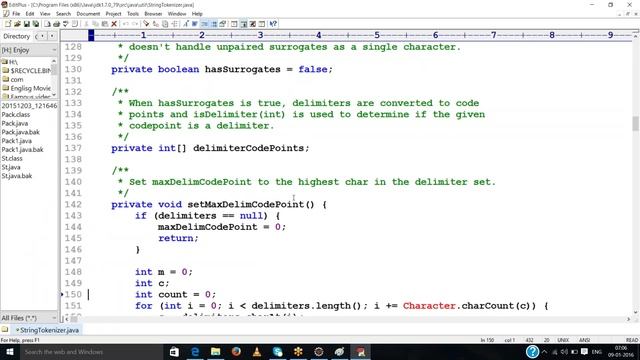Image resolution: width=640 pixels, height=360 pixels.
Task: Click the Undo toolbar icon
Action: tap(125, 24)
